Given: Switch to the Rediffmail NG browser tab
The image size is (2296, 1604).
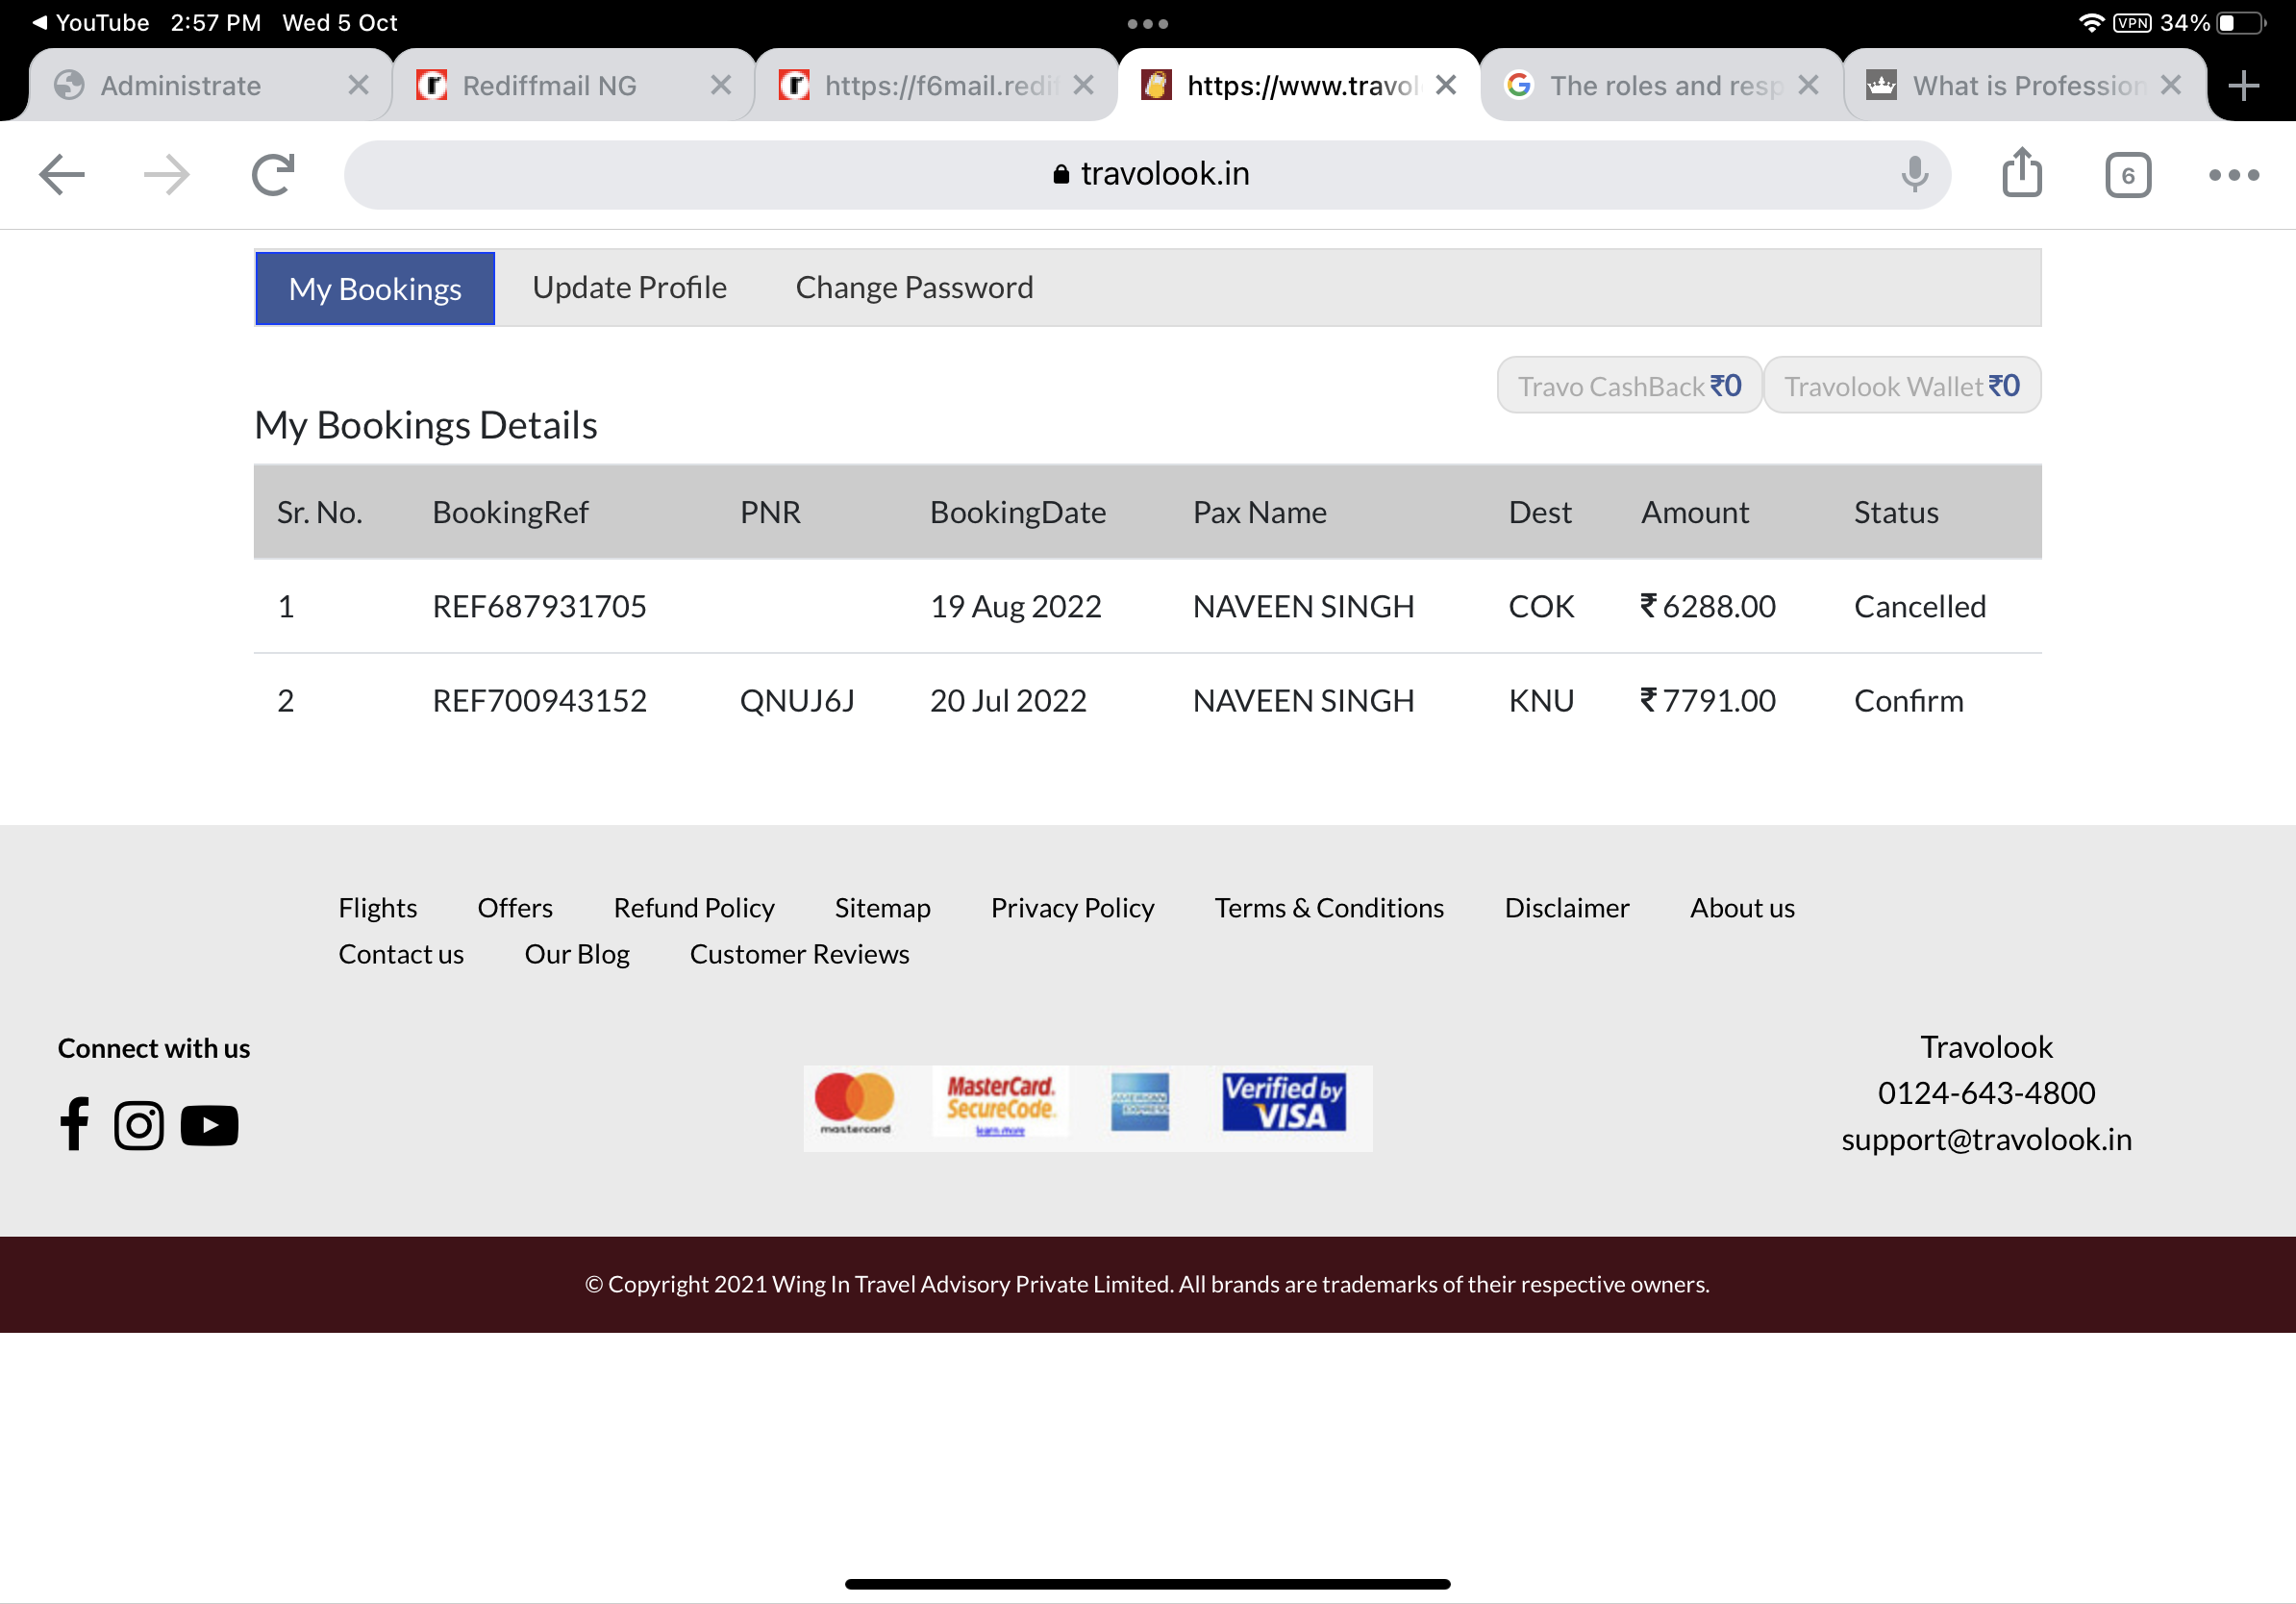Looking at the screenshot, I should tap(550, 86).
